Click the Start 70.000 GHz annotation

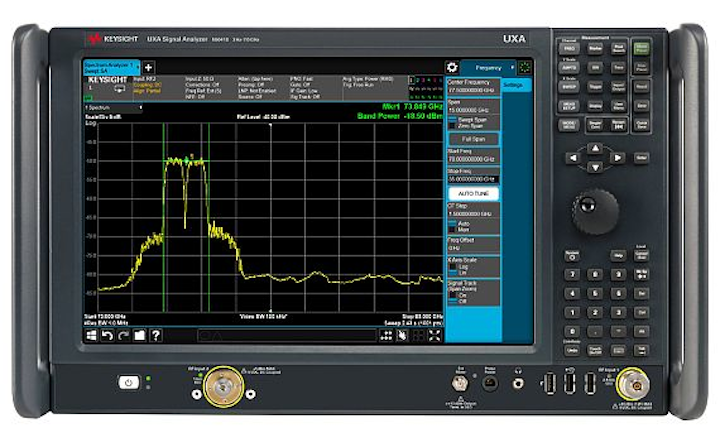(105, 317)
